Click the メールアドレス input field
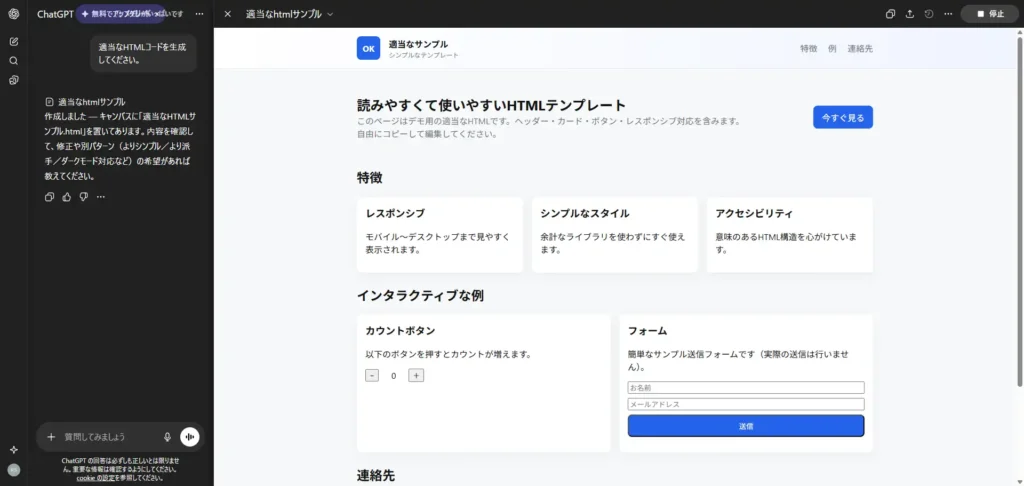1024x486 pixels. coord(746,404)
